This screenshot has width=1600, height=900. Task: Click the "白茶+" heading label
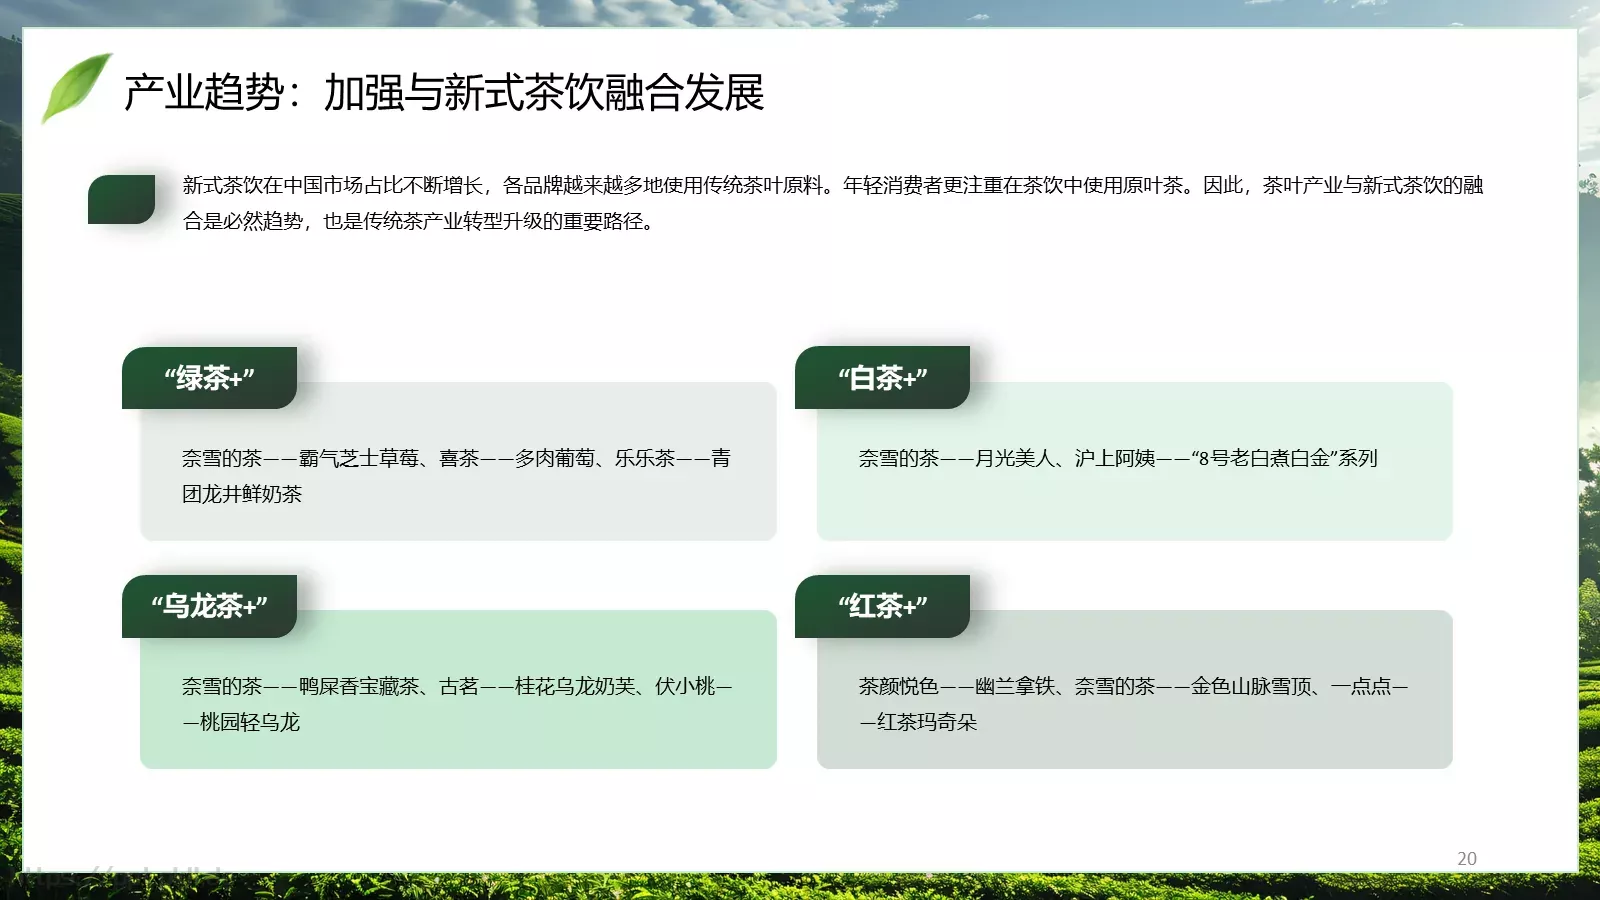[882, 378]
